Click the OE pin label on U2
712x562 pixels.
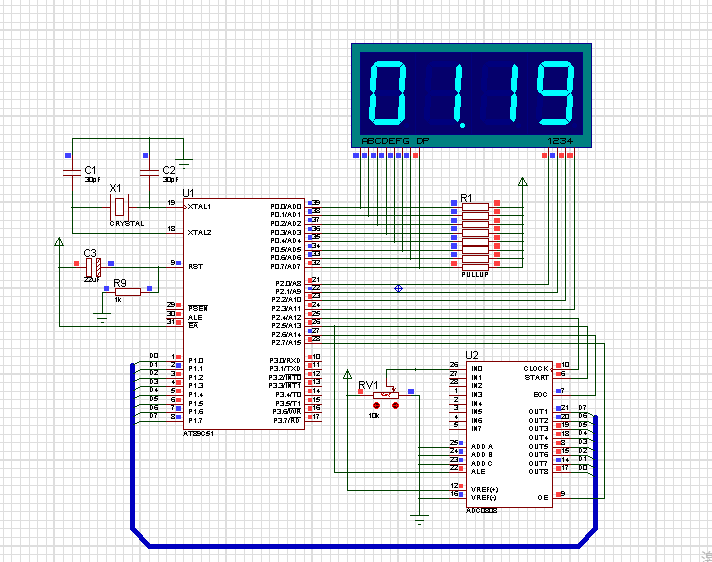tap(543, 498)
